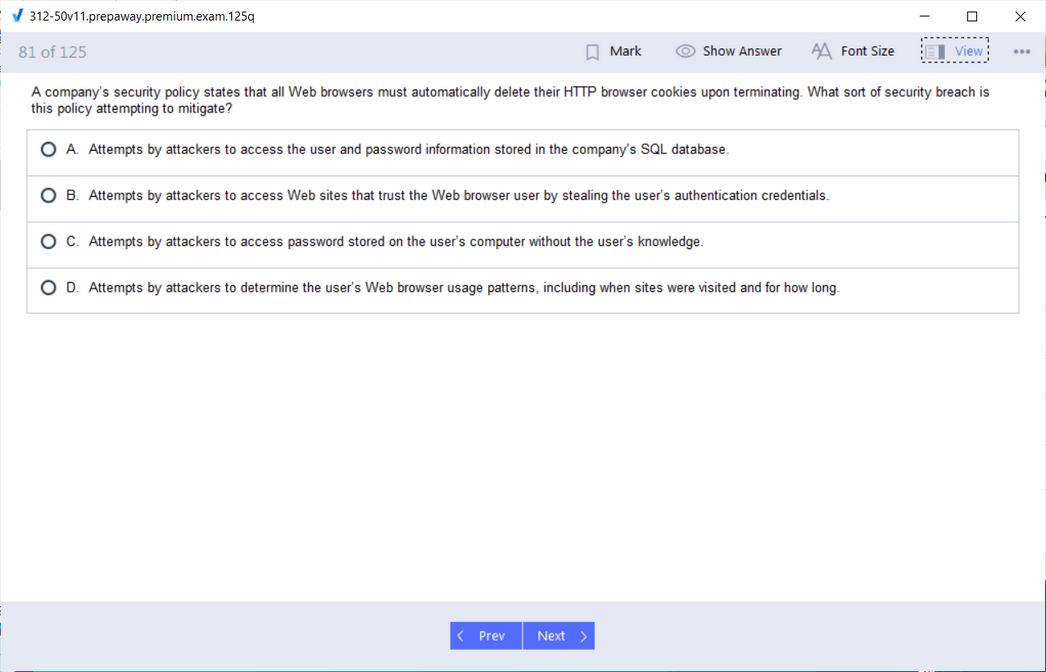This screenshot has width=1046, height=672.
Task: Click answer text about stealing authentication credentials
Action: [459, 196]
